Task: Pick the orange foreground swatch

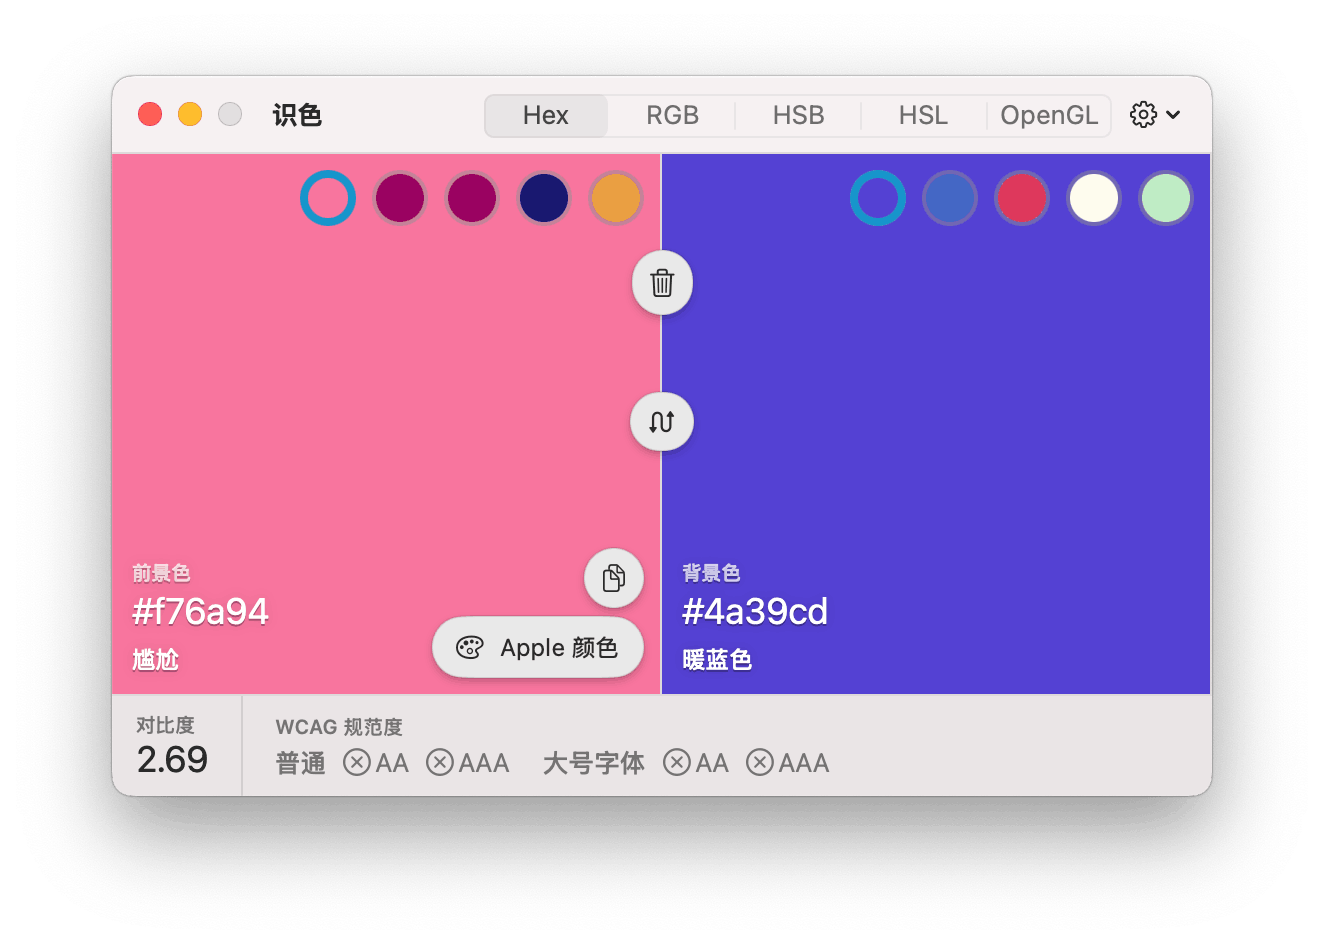Action: (615, 198)
